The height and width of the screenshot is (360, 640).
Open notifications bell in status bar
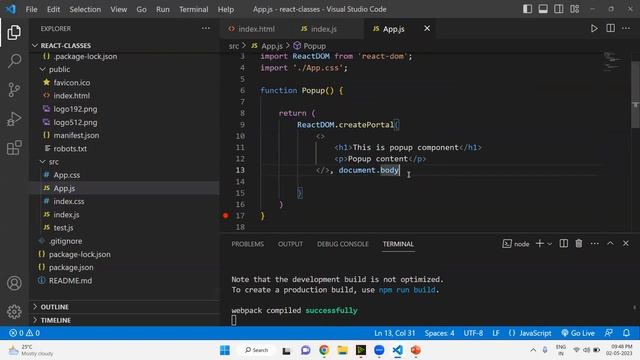point(626,333)
